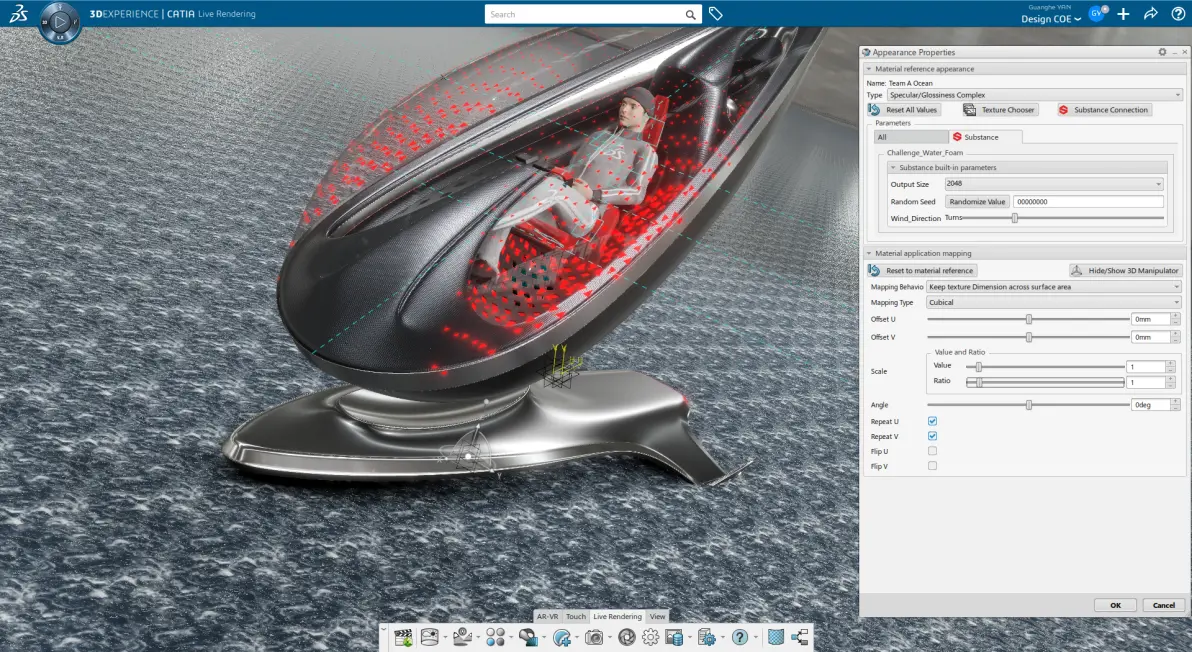The image size is (1192, 652).
Task: Open the tag icon next to search
Action: tap(715, 14)
